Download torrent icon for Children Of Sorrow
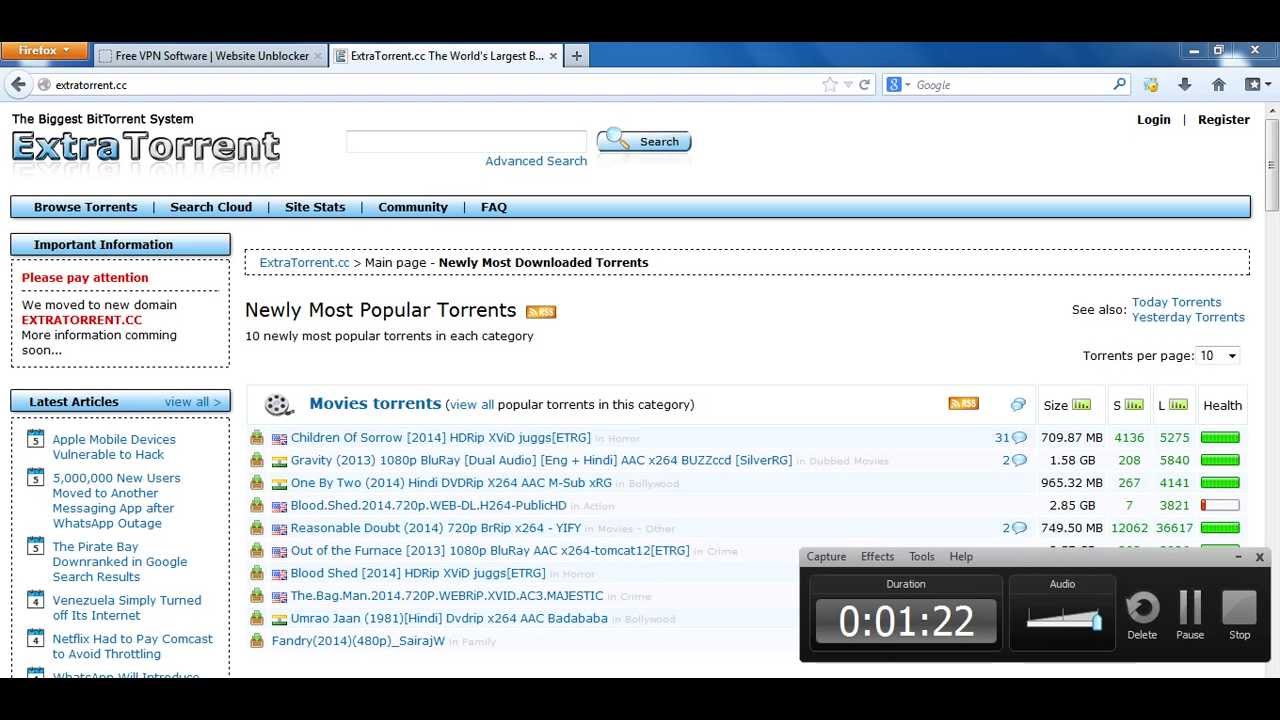The width and height of the screenshot is (1280, 720). click(x=257, y=438)
